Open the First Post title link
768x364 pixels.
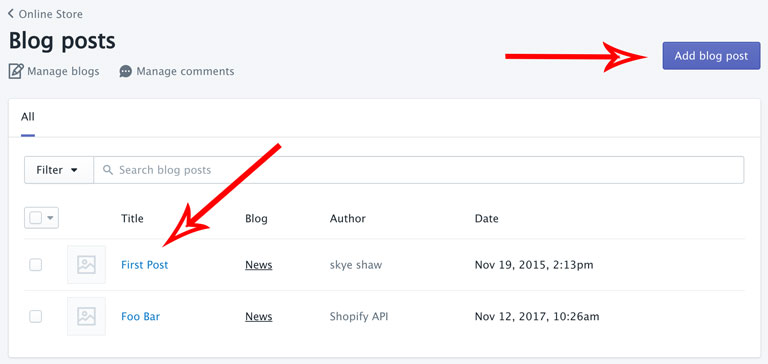(x=144, y=265)
